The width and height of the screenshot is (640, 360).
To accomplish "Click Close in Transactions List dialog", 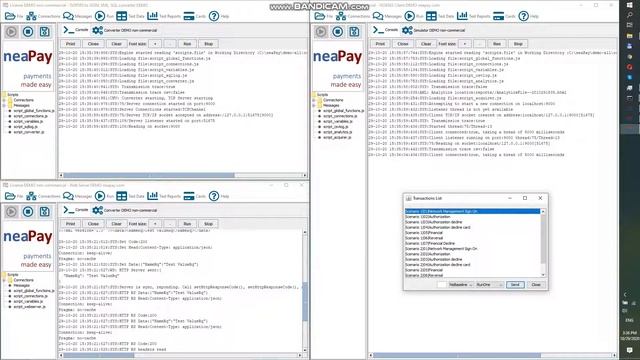I will pos(536,284).
